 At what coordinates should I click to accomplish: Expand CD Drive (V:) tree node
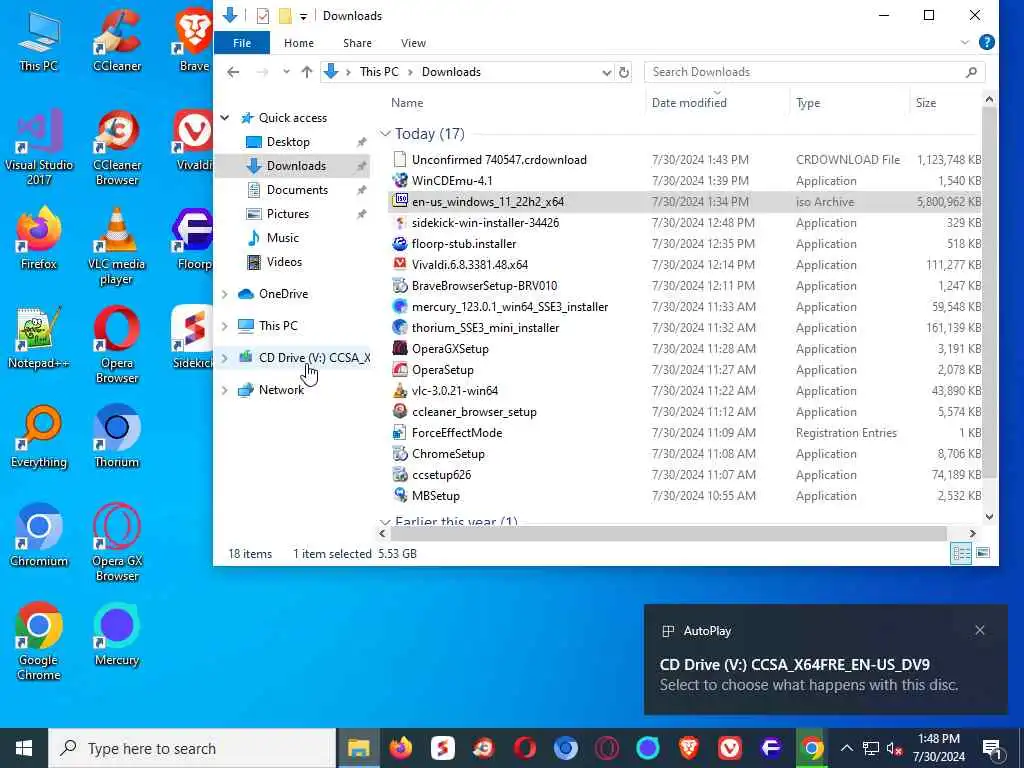[x=225, y=358]
